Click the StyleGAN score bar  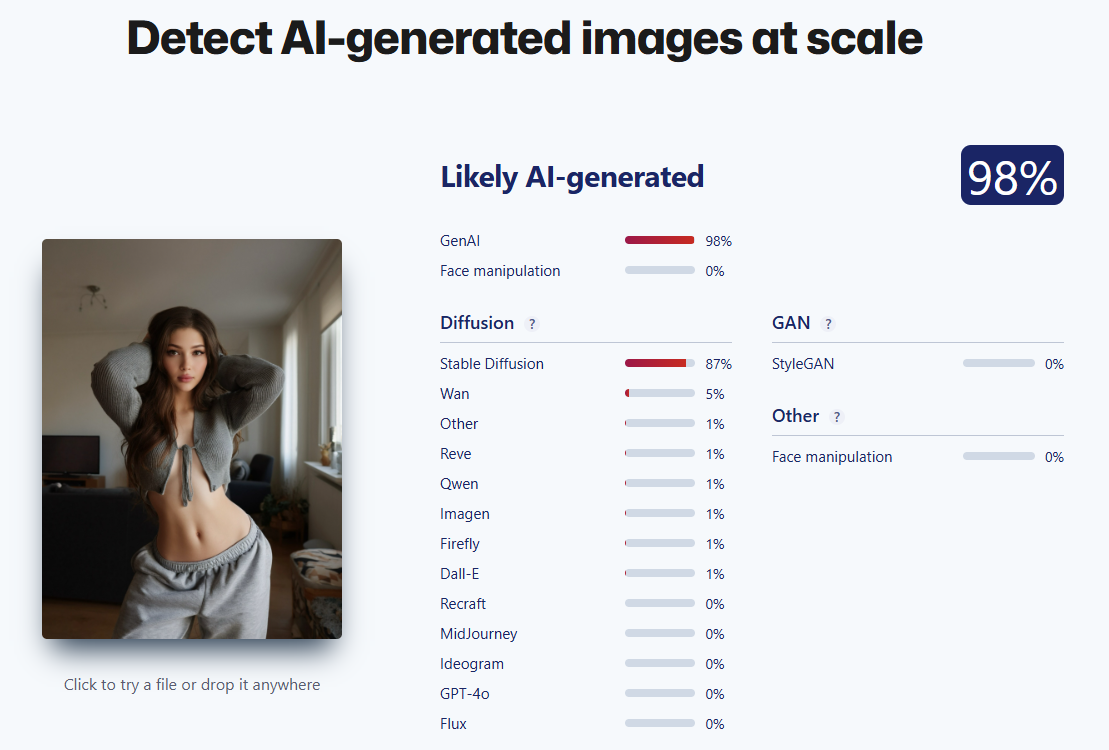click(x=998, y=364)
